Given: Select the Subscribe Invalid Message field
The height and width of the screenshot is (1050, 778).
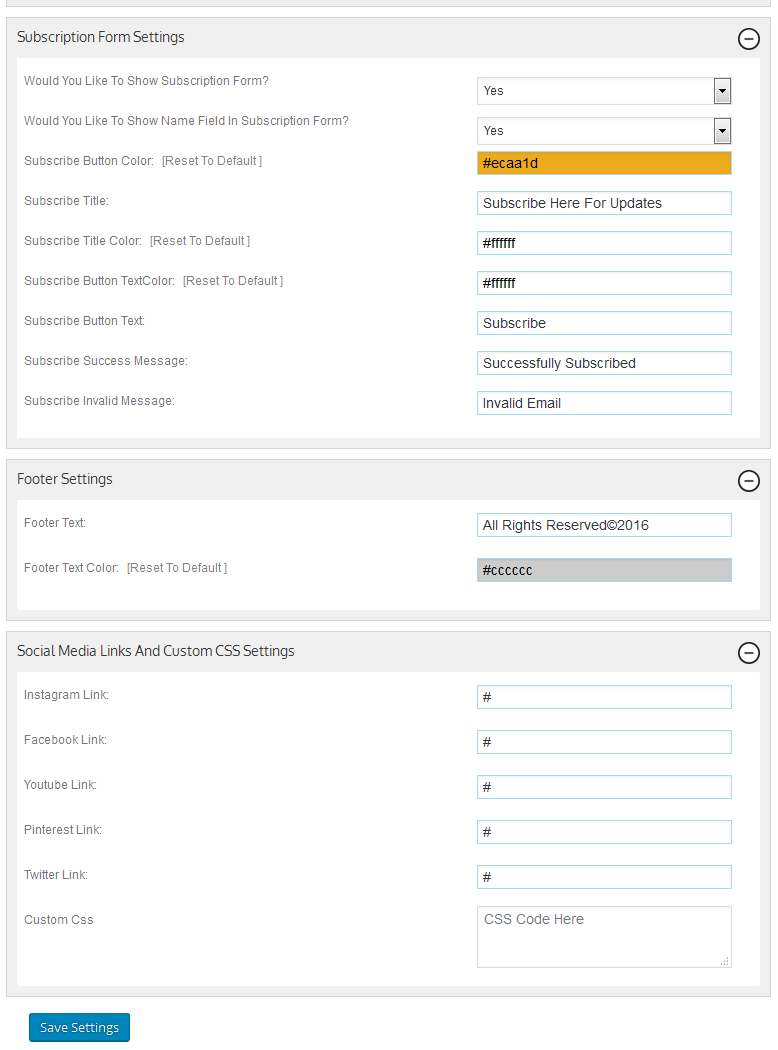Looking at the screenshot, I should click(x=604, y=404).
